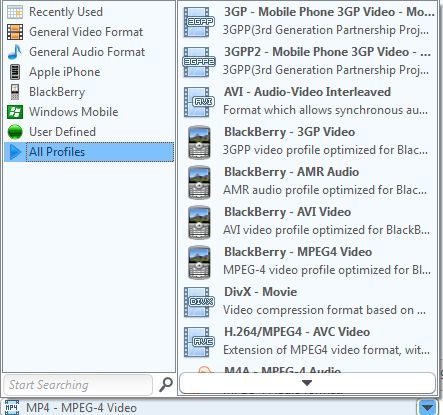
Task: Click the green User Defined icon
Action: click(15, 132)
